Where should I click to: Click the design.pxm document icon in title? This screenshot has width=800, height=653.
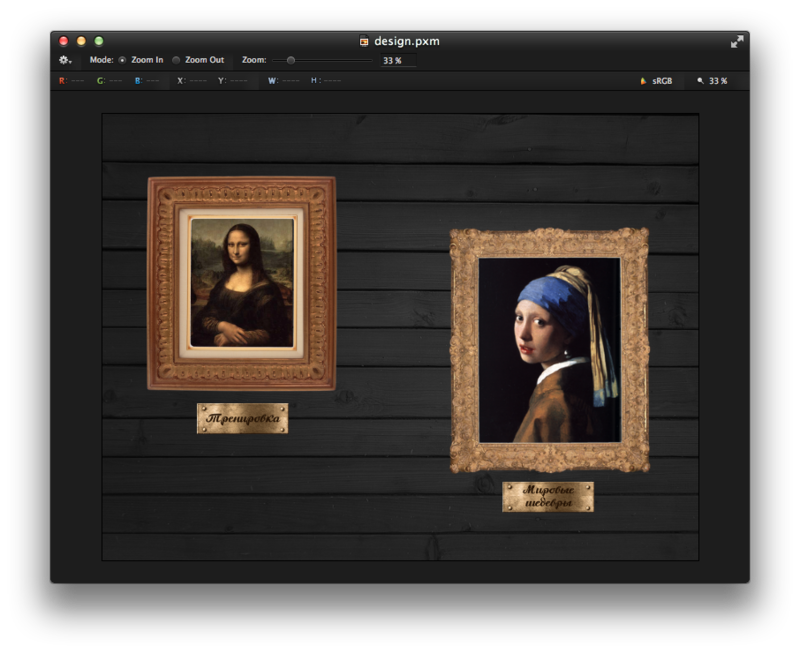click(364, 41)
